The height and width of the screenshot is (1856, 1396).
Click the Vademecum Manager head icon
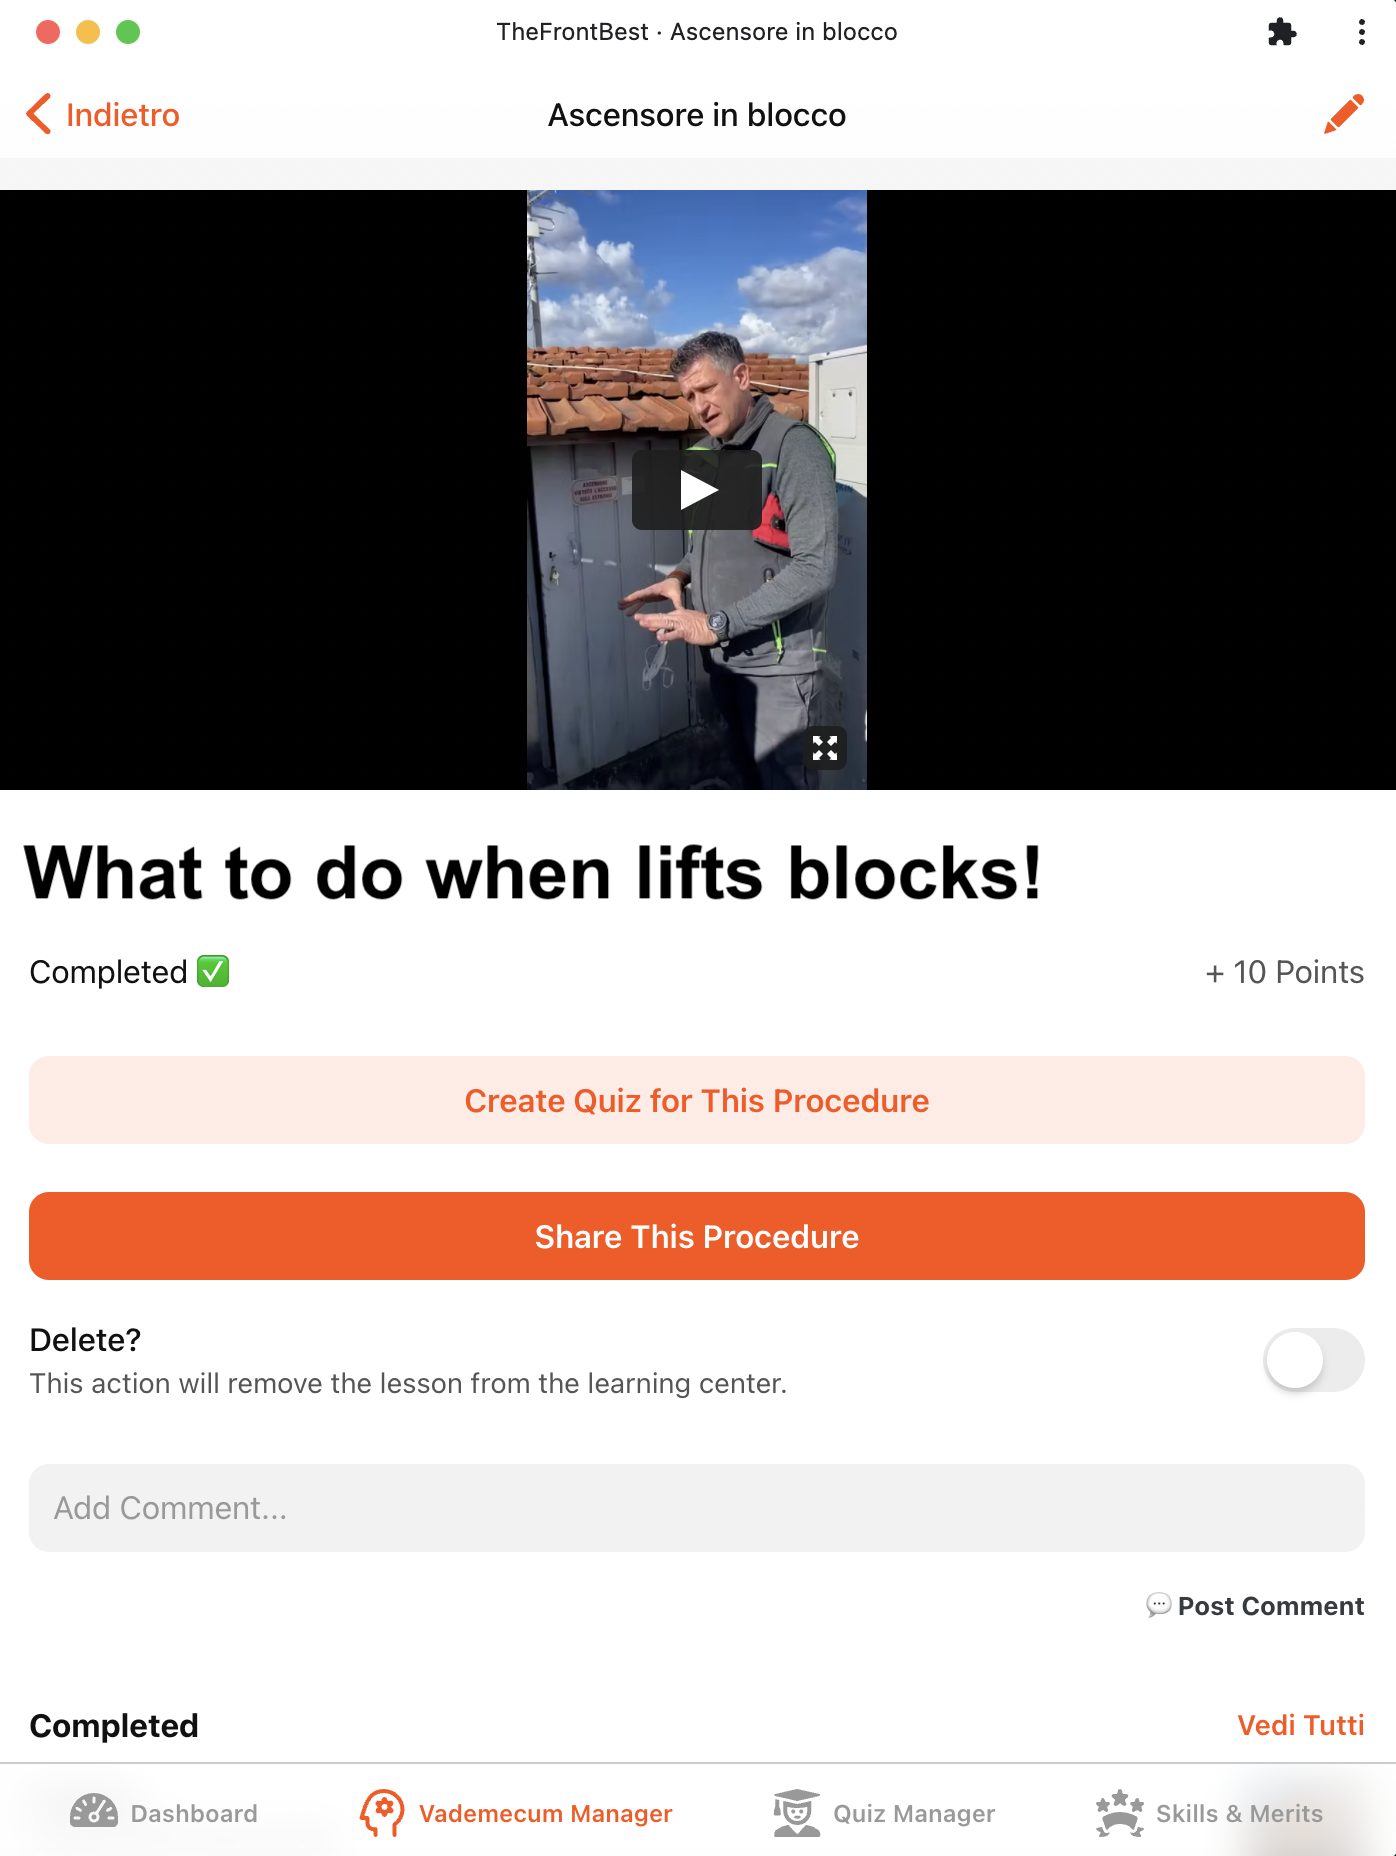pos(382,1813)
